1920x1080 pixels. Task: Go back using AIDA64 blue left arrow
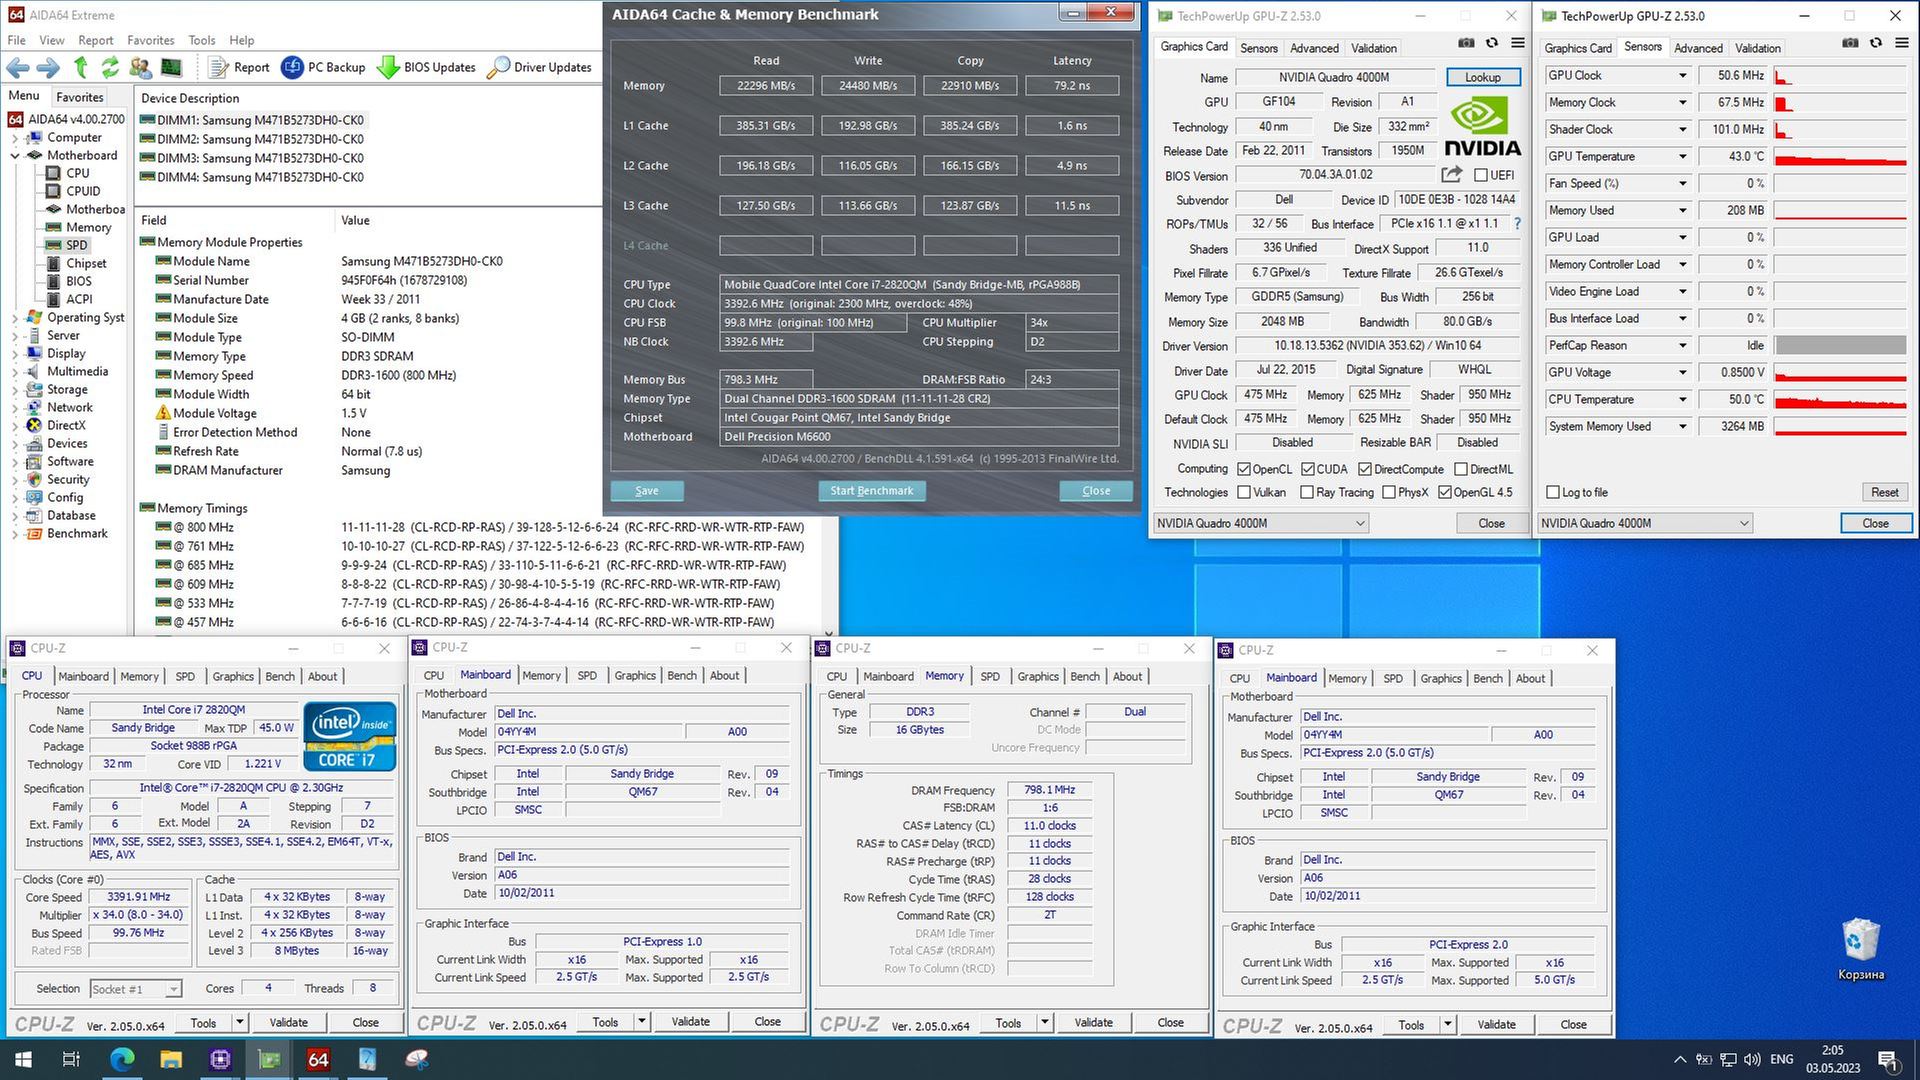click(x=18, y=67)
